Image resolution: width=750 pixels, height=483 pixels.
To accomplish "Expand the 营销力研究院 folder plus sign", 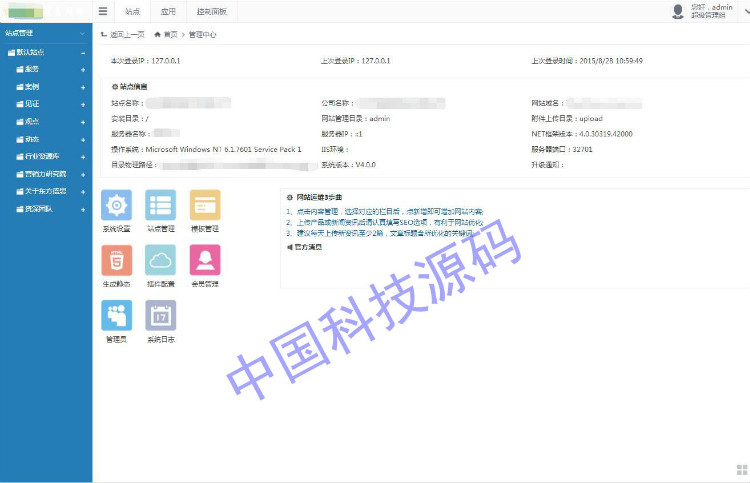I will [x=83, y=175].
